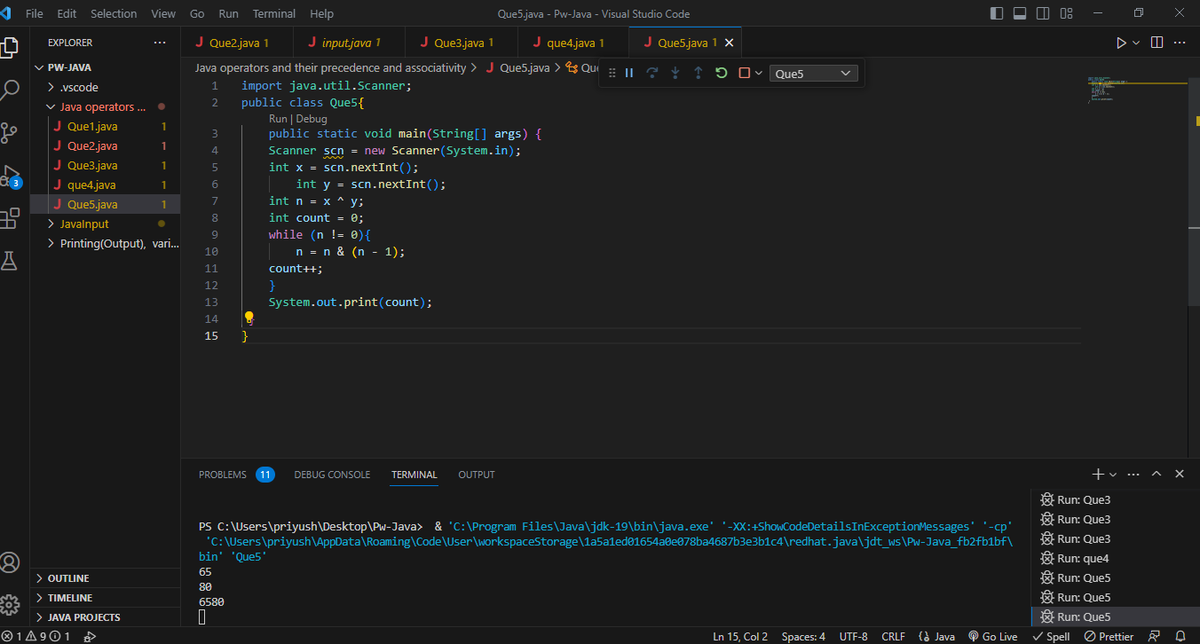Open the Run and Debug view

[x=11, y=177]
